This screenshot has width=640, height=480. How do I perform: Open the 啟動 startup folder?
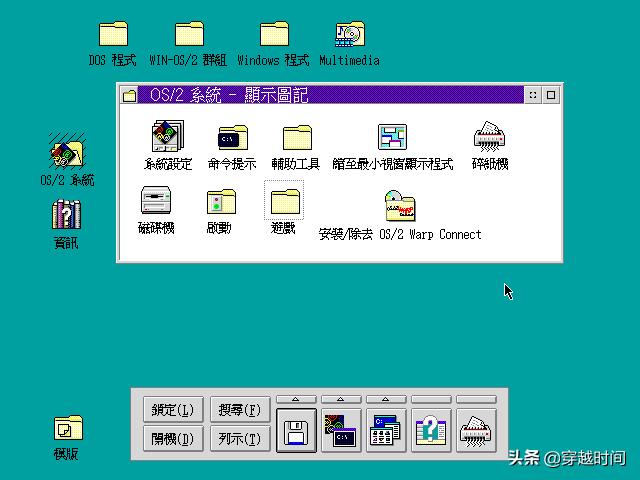tap(220, 202)
